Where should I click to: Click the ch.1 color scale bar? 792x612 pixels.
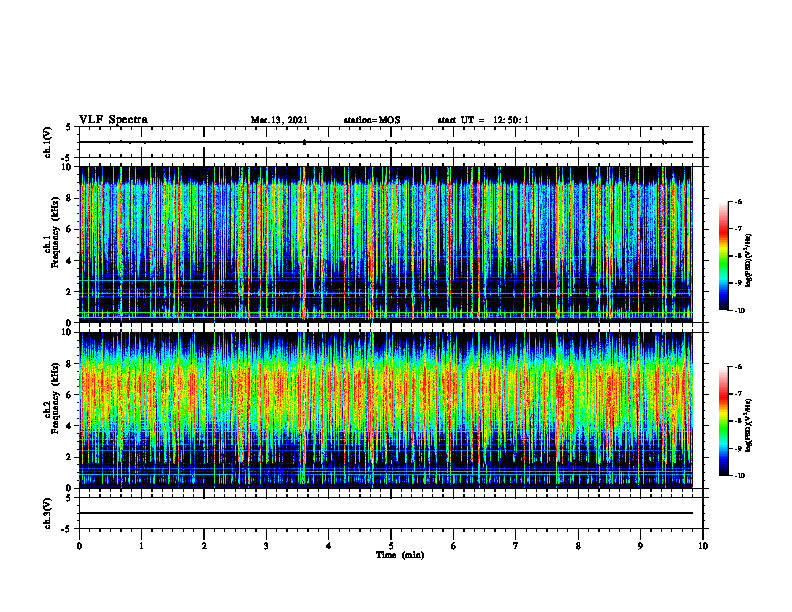click(723, 256)
